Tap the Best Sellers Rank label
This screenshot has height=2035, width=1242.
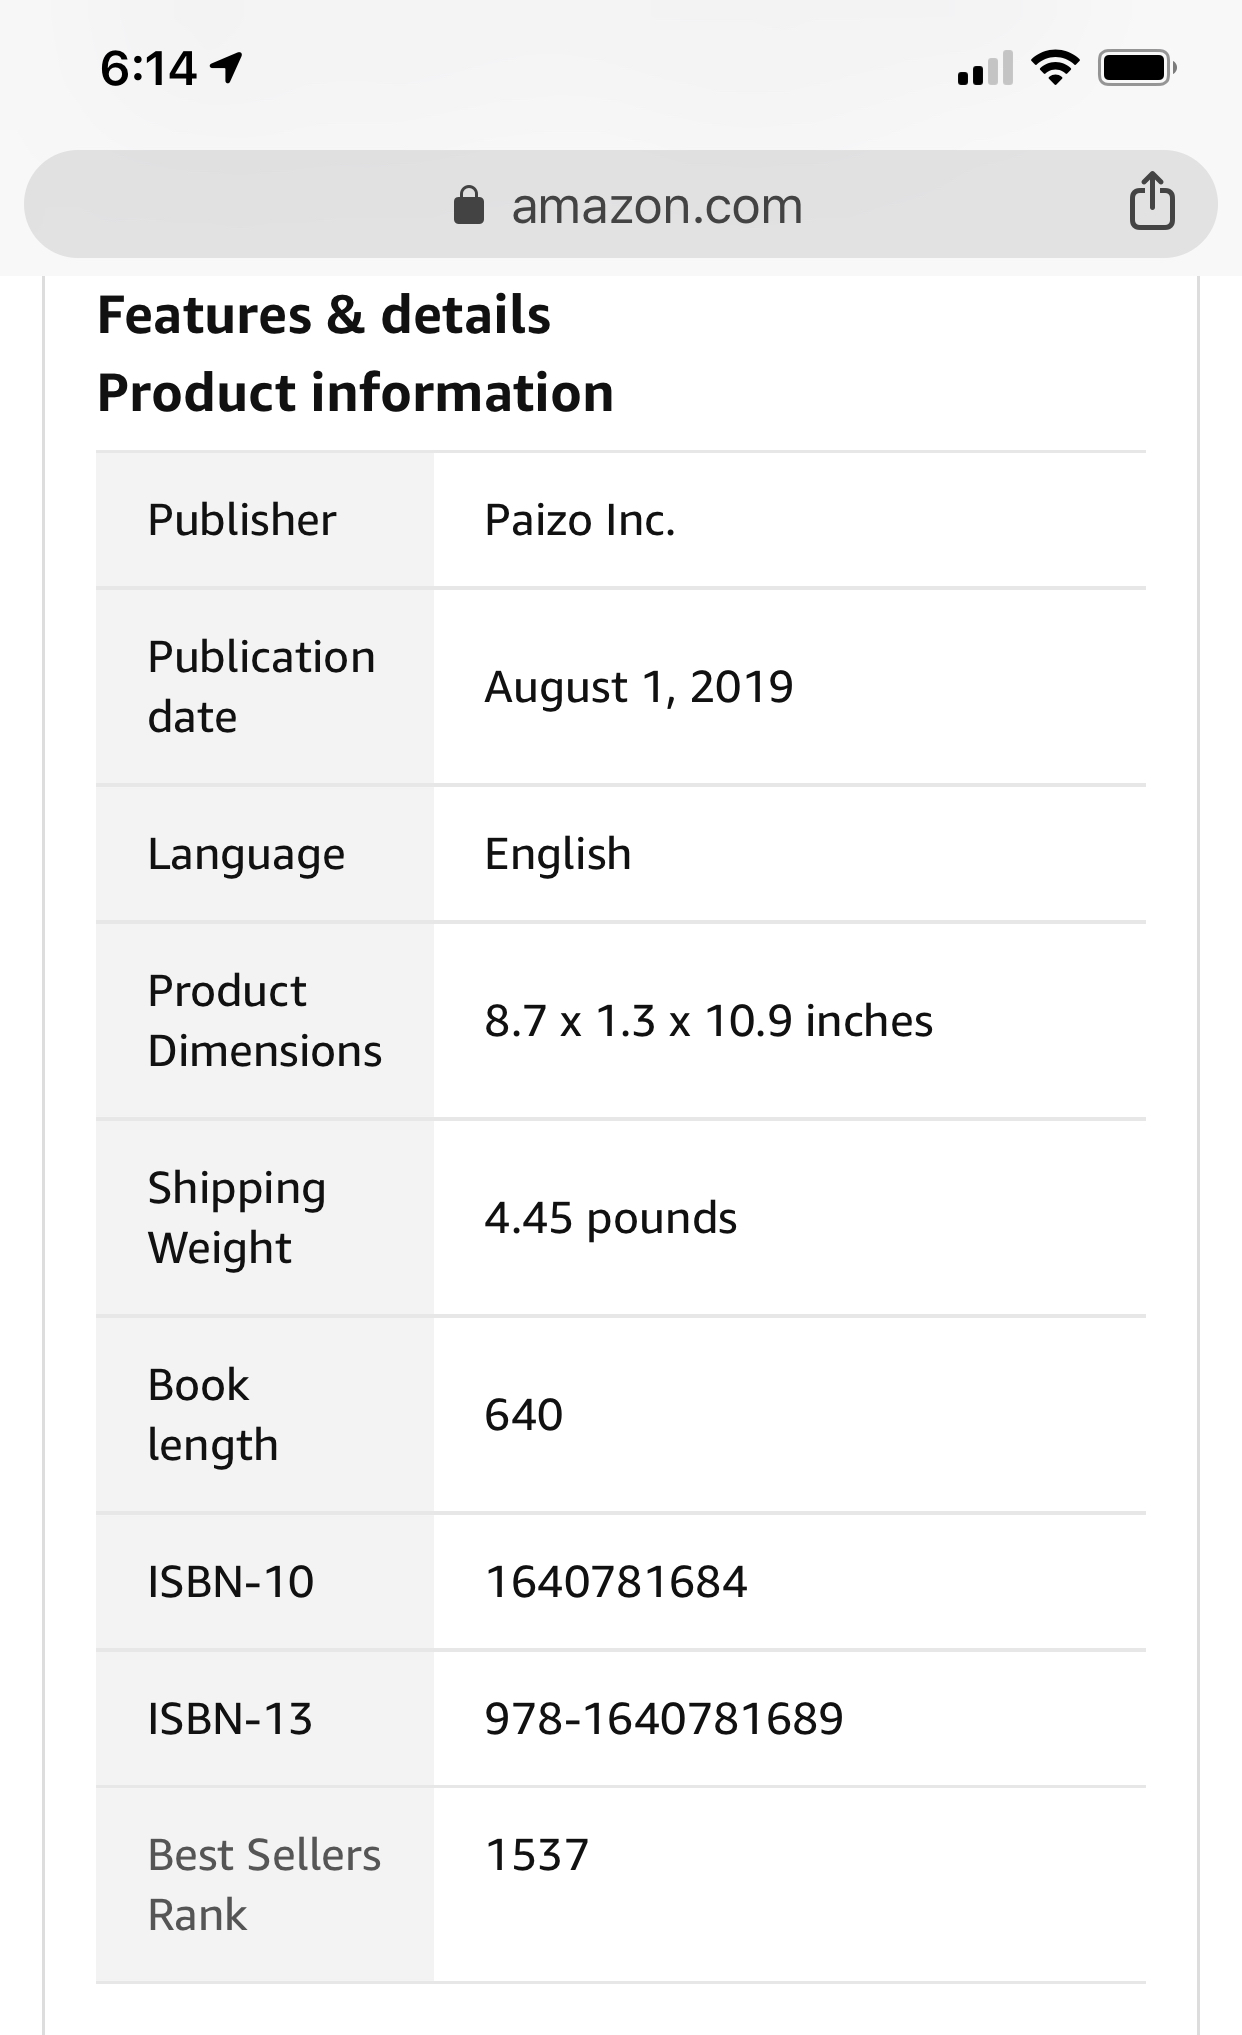(x=264, y=1885)
